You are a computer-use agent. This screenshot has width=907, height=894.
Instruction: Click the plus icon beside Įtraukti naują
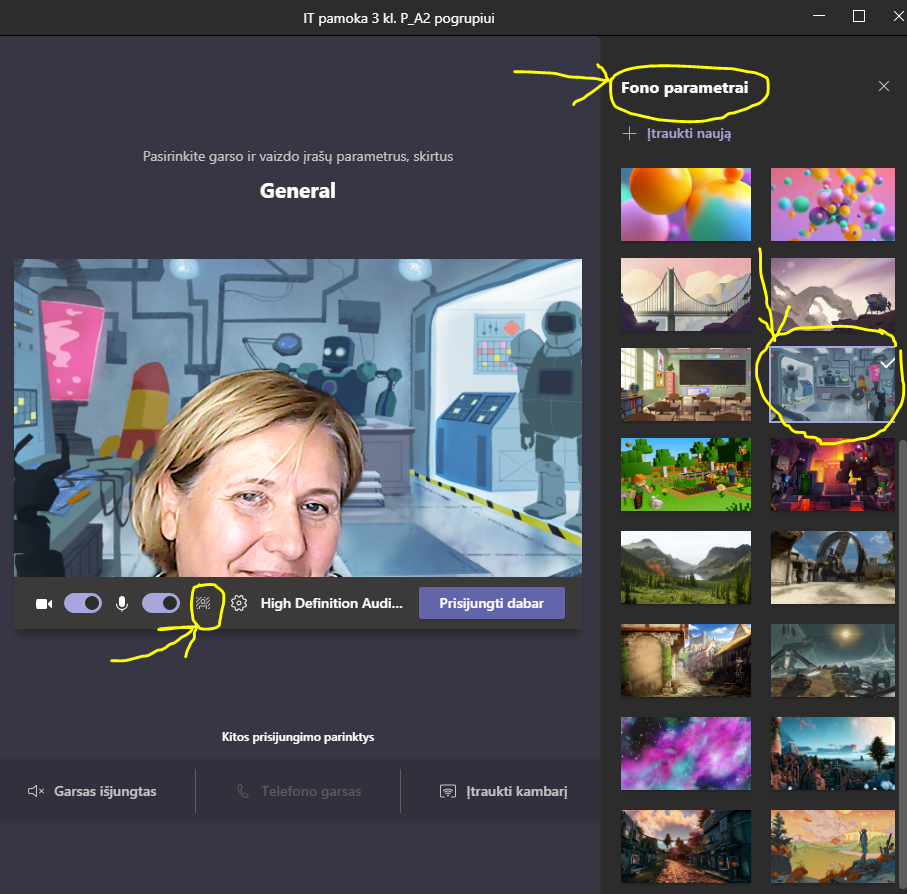[629, 134]
